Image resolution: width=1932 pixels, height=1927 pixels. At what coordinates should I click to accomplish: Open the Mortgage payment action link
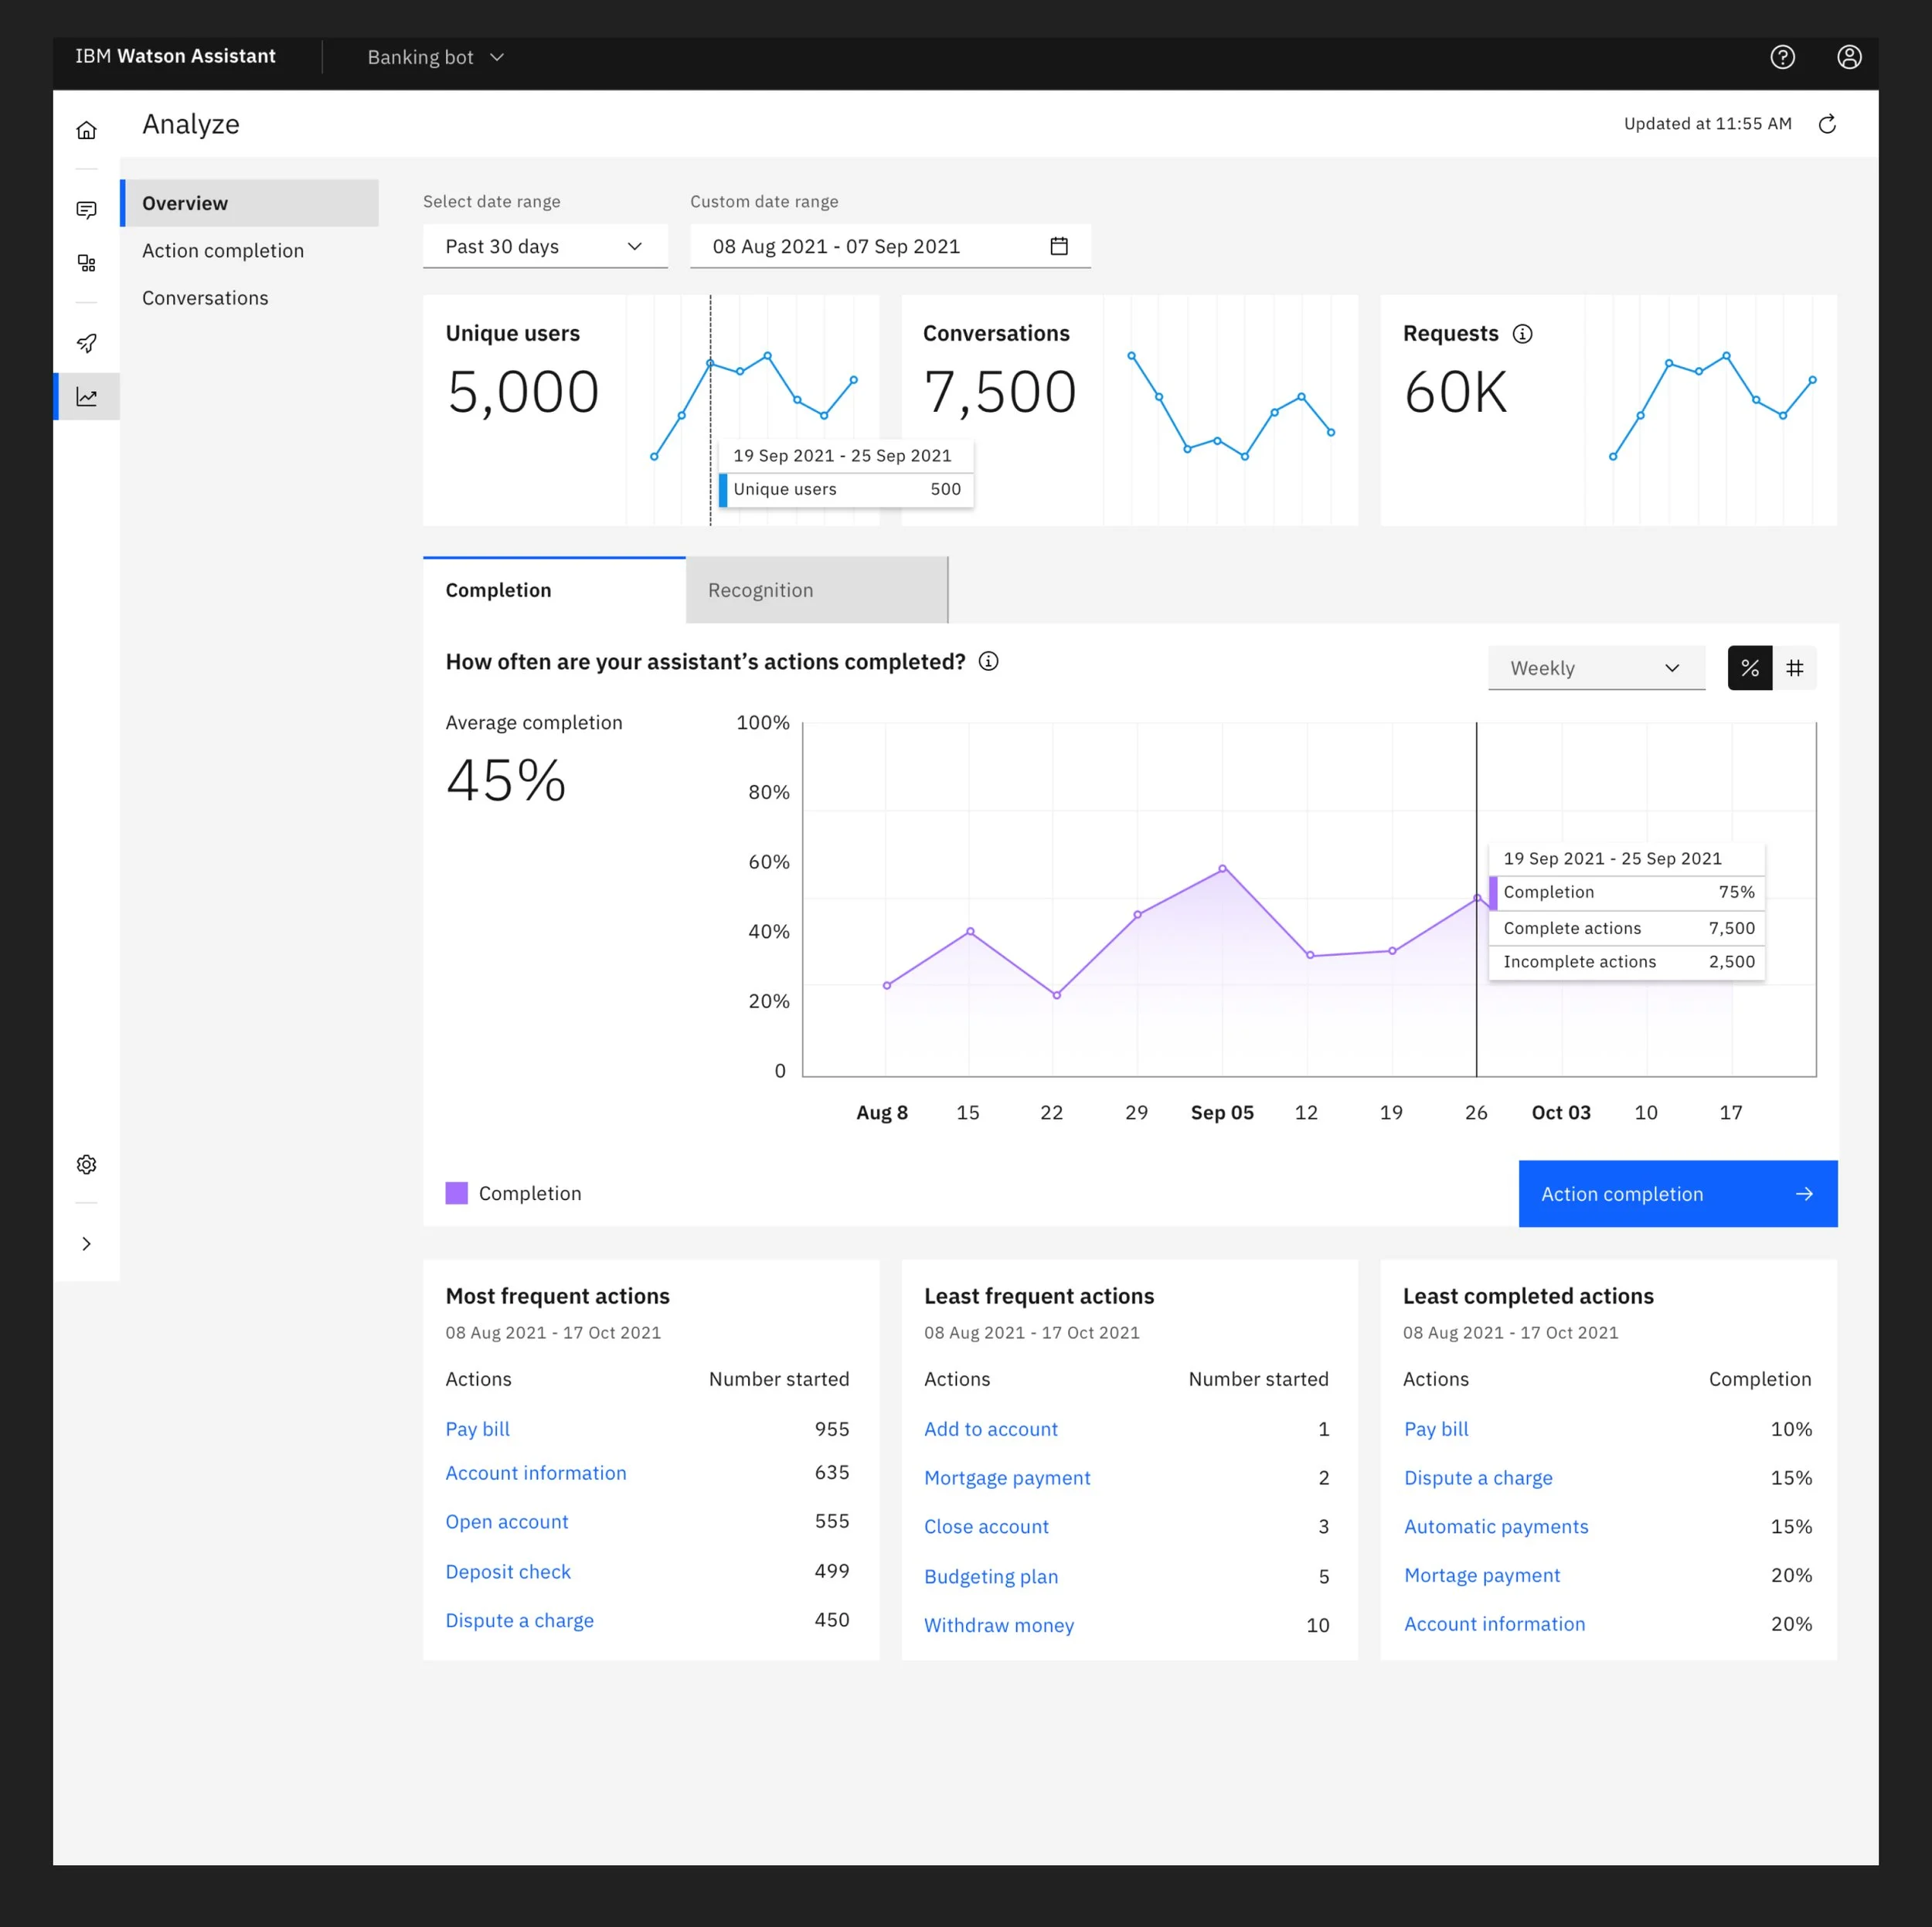coord(1007,1478)
